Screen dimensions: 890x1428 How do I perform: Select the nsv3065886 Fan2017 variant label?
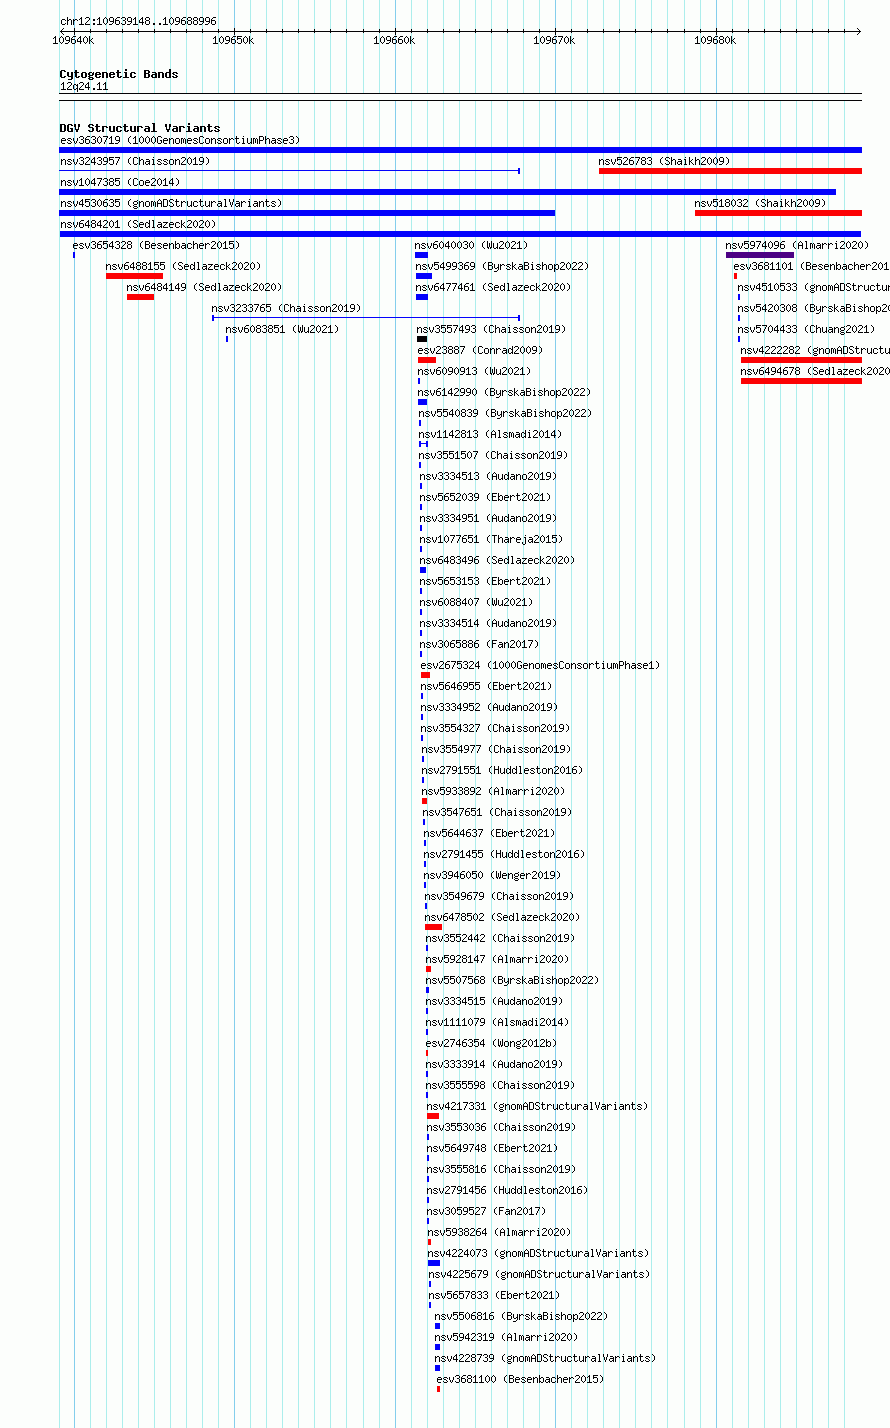pyautogui.click(x=480, y=644)
